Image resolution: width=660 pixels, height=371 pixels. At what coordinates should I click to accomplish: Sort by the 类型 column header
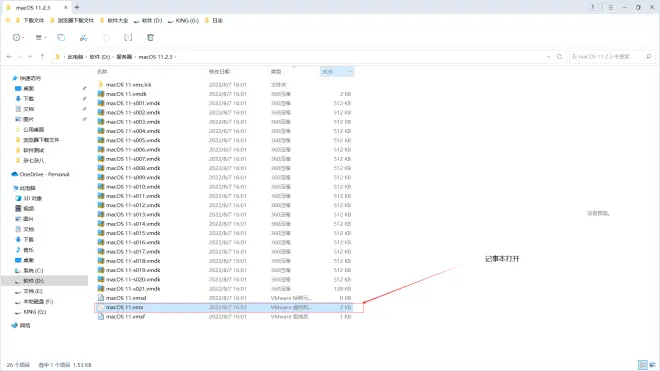coord(276,72)
